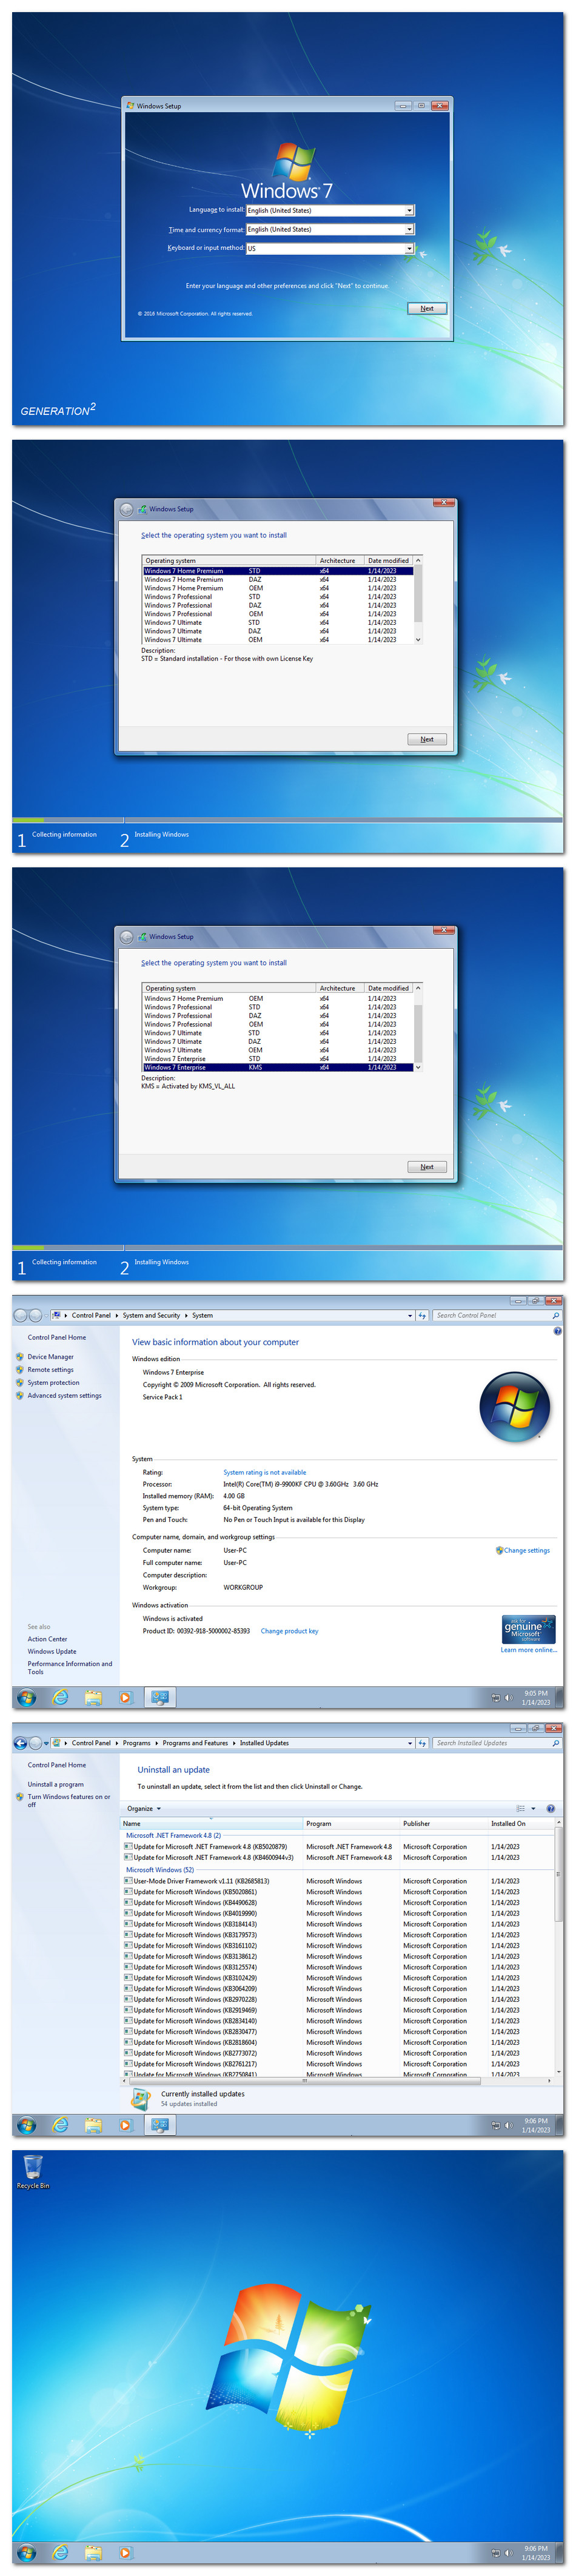Click the Uninstall a program link

click(x=56, y=1784)
